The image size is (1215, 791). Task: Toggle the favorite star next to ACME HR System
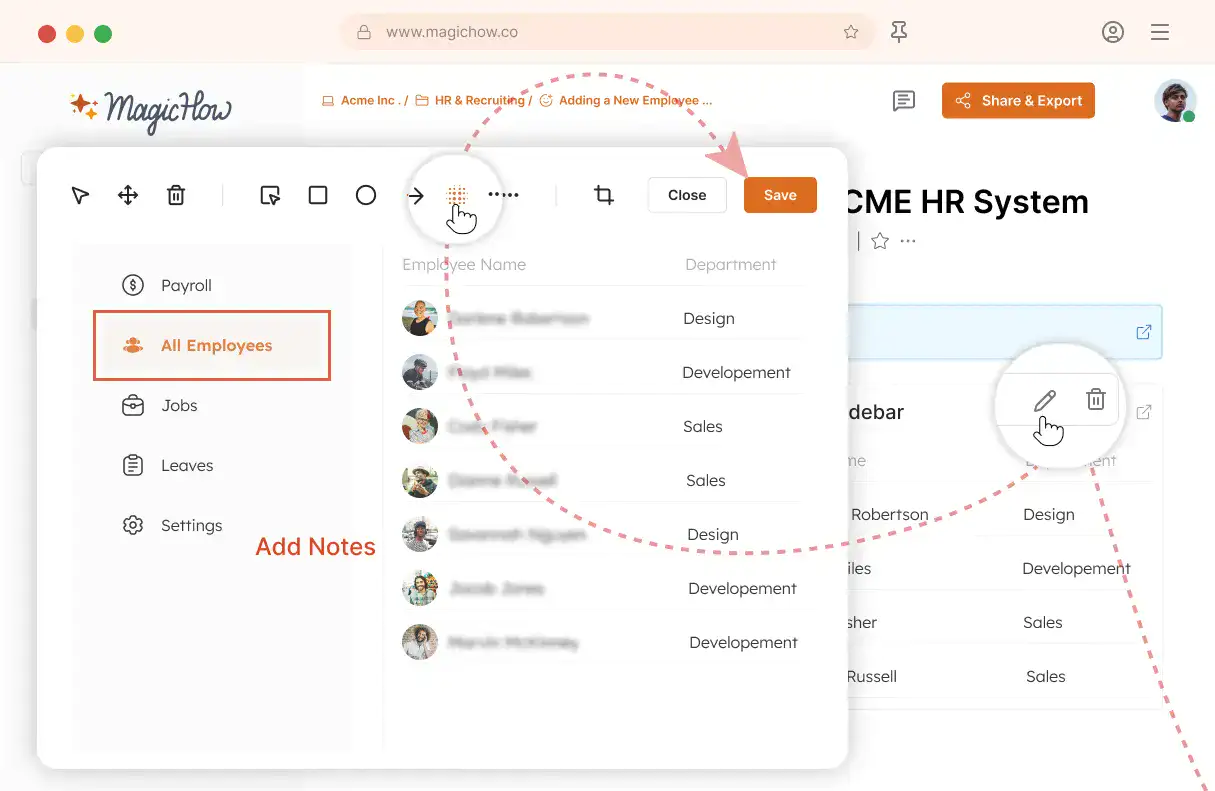click(x=879, y=240)
